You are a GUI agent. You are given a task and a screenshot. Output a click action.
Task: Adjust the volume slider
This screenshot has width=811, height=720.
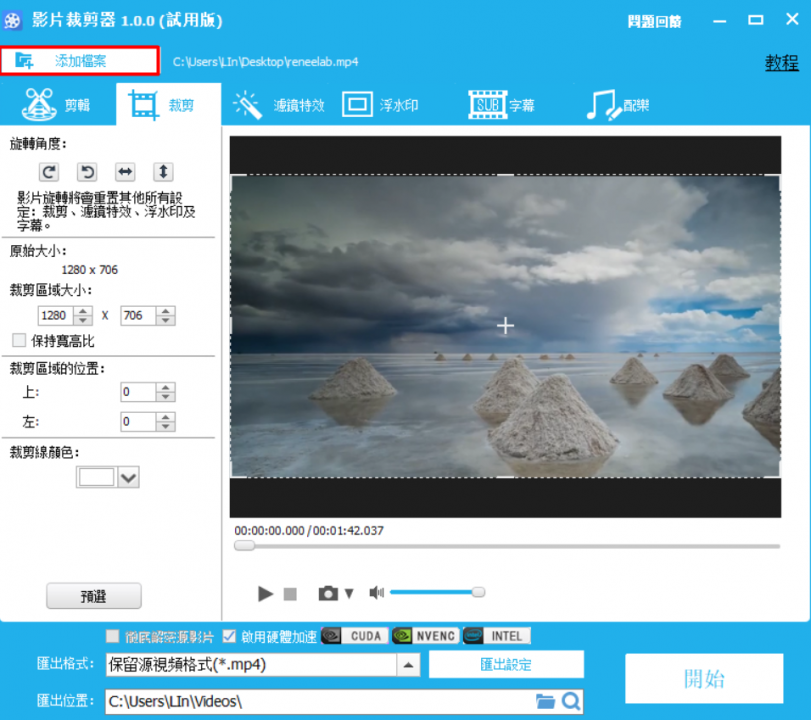tap(437, 592)
